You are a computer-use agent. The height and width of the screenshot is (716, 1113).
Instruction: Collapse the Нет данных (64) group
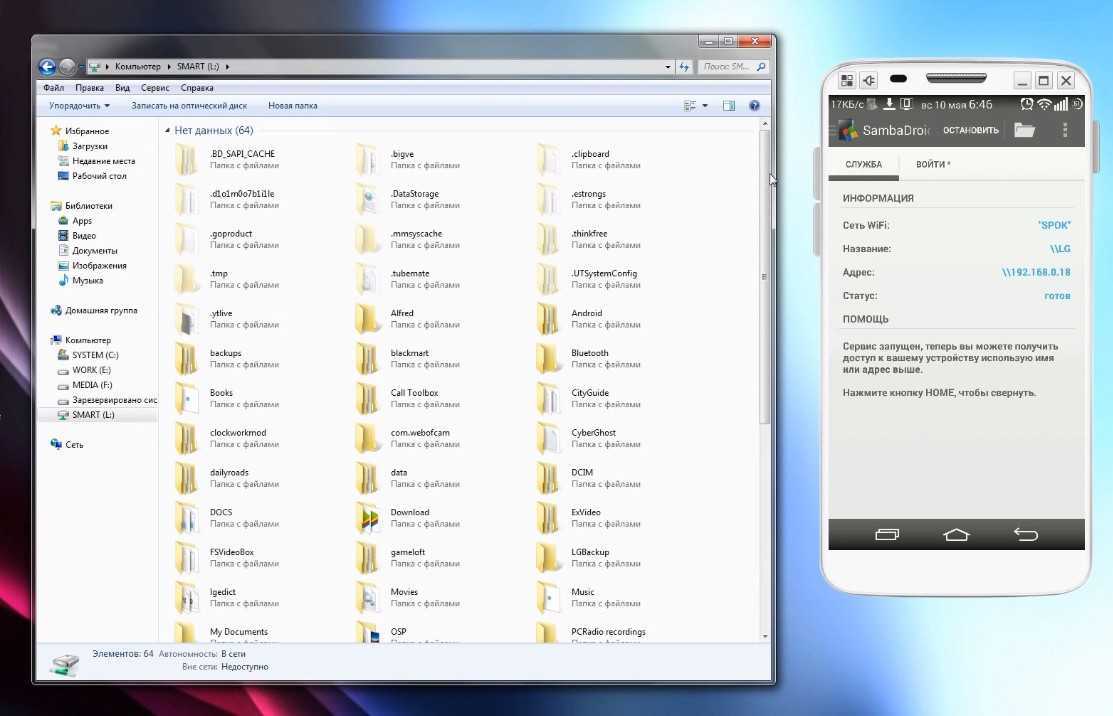click(166, 131)
